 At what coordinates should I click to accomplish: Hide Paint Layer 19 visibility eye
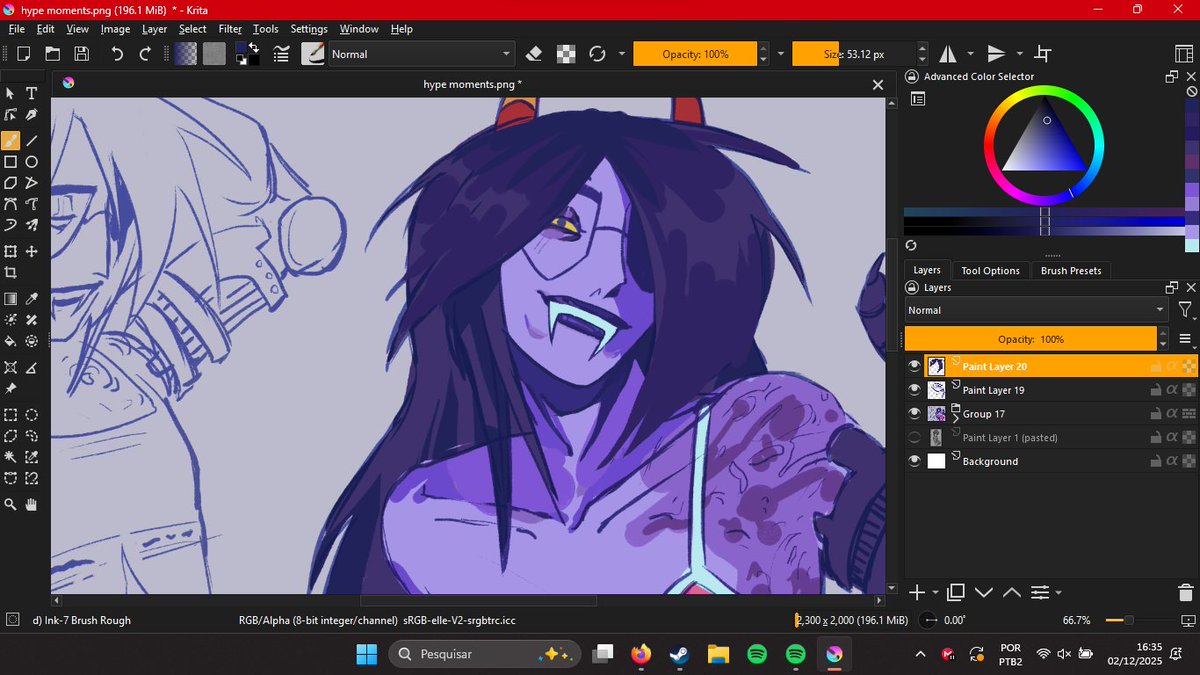pyautogui.click(x=914, y=390)
